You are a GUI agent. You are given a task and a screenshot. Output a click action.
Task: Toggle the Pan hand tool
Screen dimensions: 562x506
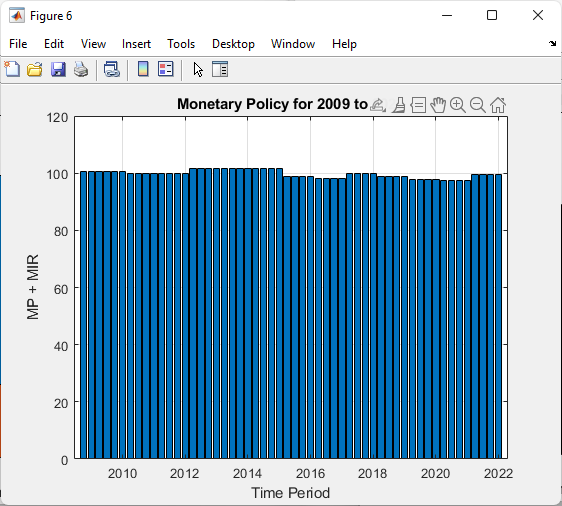click(x=438, y=105)
